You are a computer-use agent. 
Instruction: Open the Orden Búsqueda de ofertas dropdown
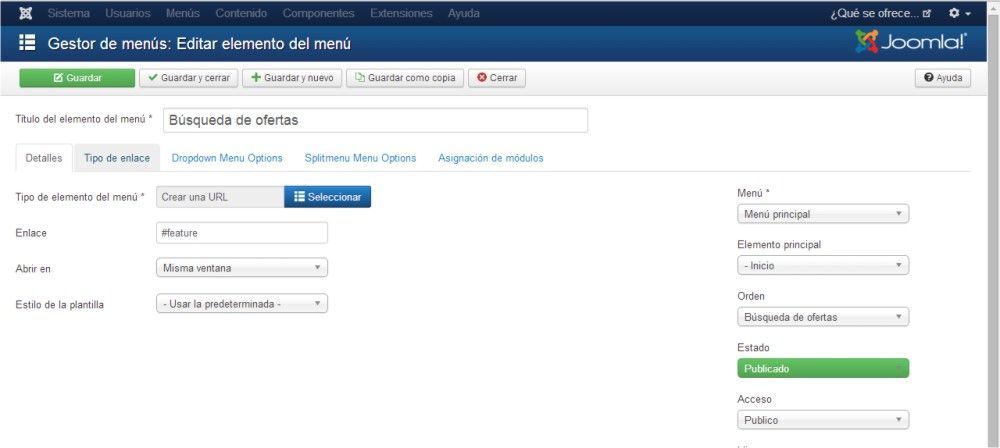[823, 317]
